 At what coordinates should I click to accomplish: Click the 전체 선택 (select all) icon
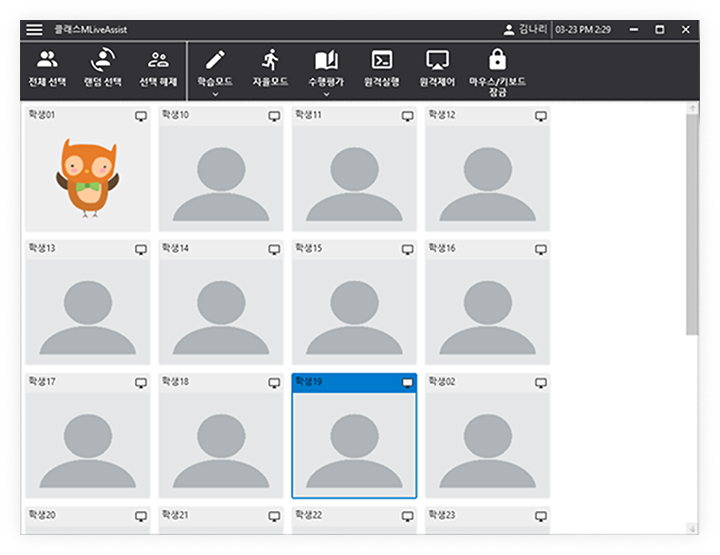pos(47,61)
